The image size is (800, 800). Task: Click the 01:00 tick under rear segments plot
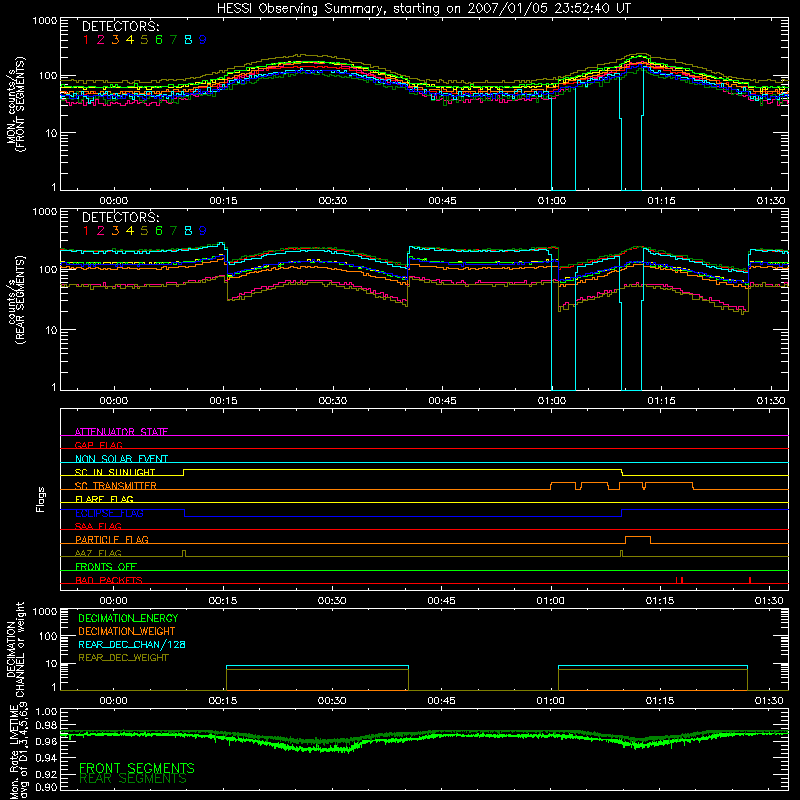[552, 401]
